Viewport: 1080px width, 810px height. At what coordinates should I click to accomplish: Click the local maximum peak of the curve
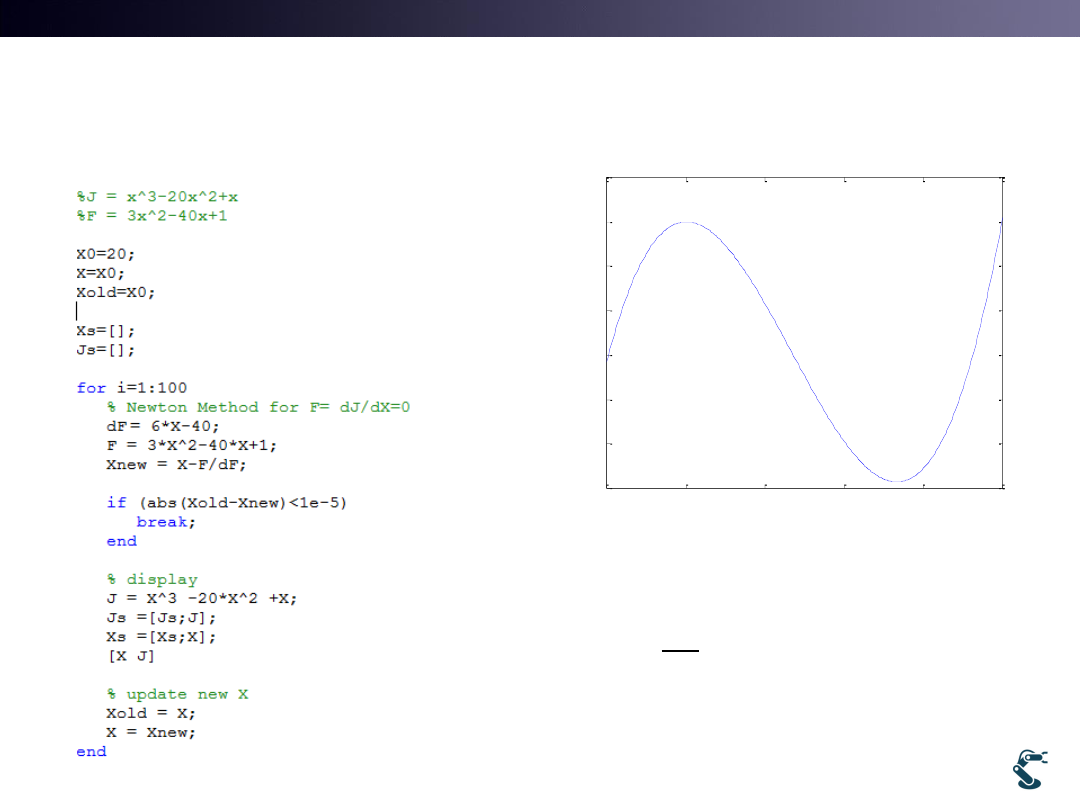click(686, 223)
